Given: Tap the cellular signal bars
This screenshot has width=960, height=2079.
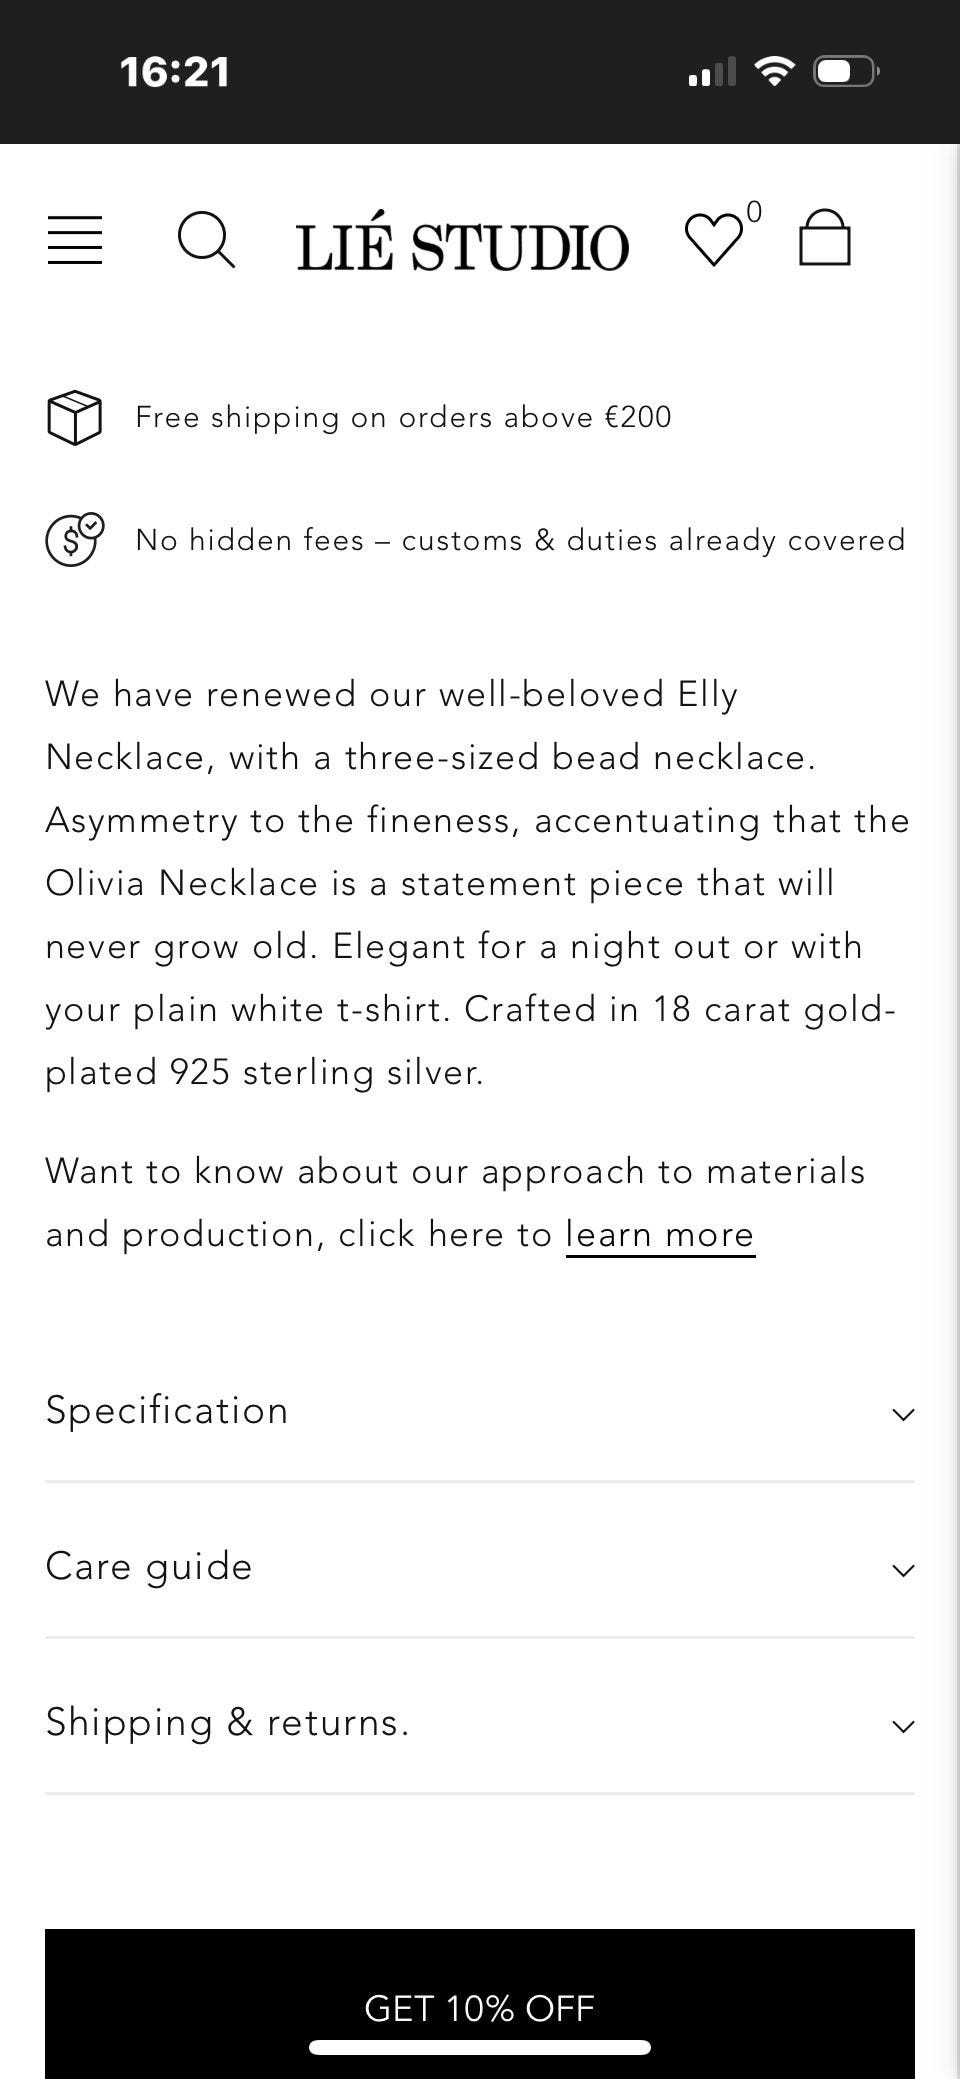Looking at the screenshot, I should [712, 72].
